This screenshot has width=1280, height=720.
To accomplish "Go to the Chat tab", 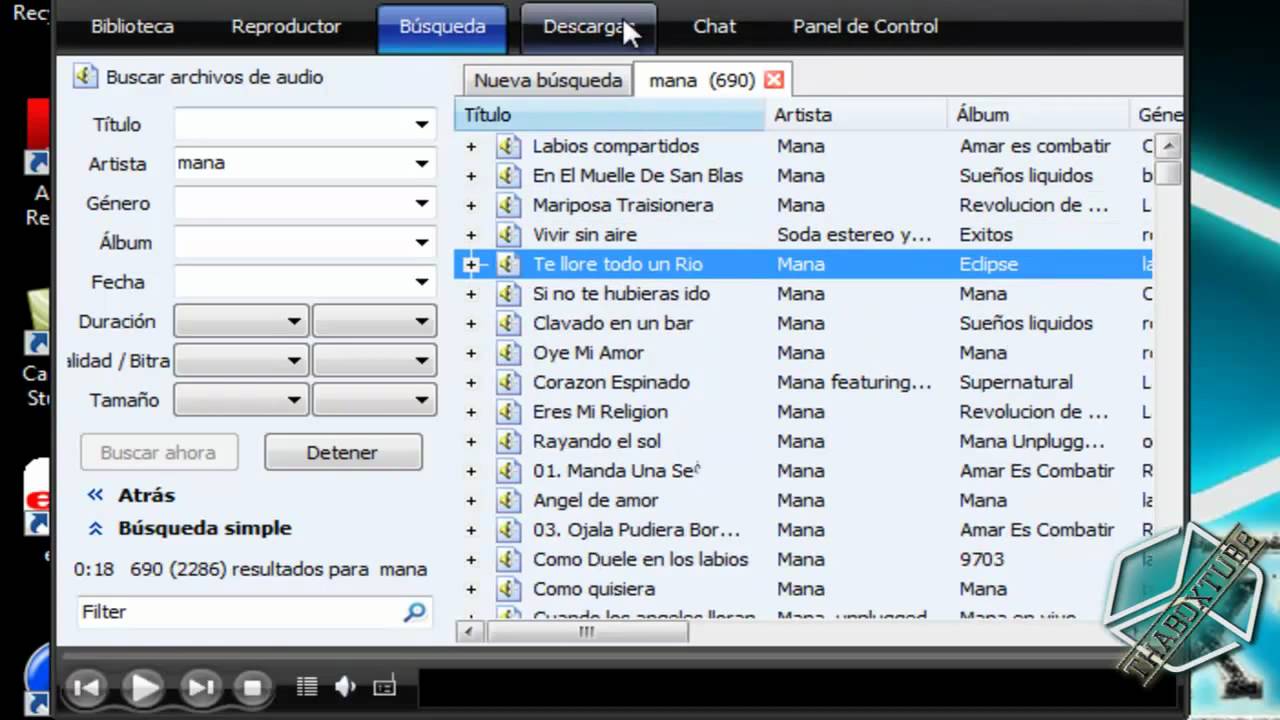I will click(x=714, y=27).
